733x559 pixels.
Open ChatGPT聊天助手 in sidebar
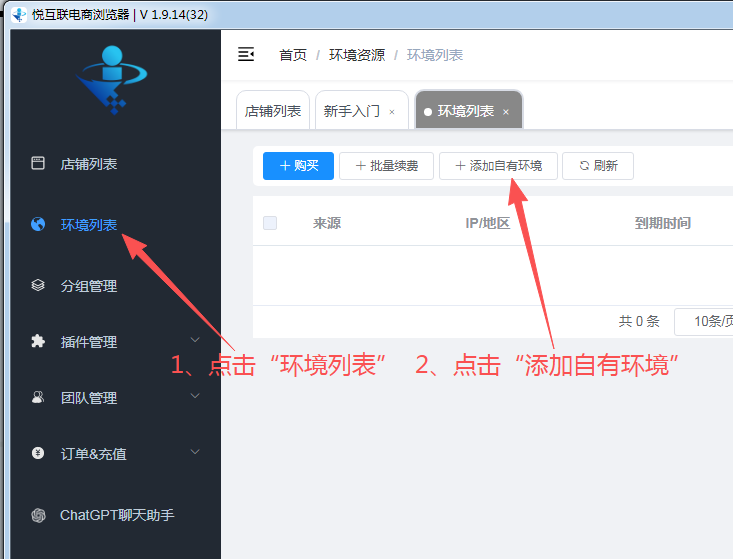pyautogui.click(x=117, y=515)
